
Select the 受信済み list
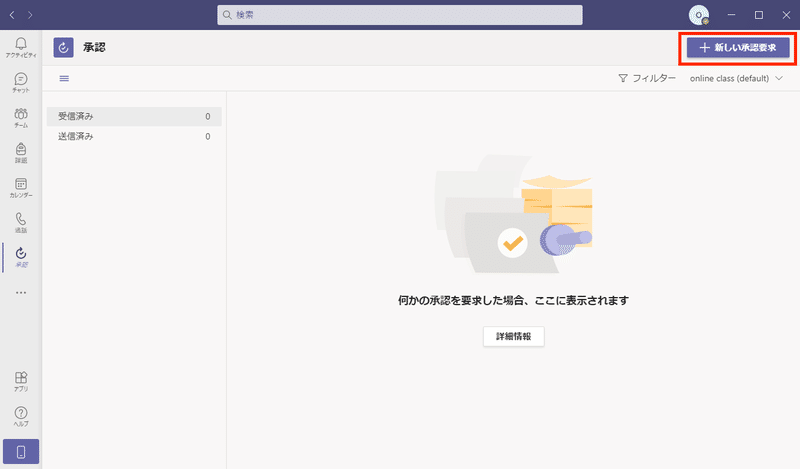[x=134, y=116]
